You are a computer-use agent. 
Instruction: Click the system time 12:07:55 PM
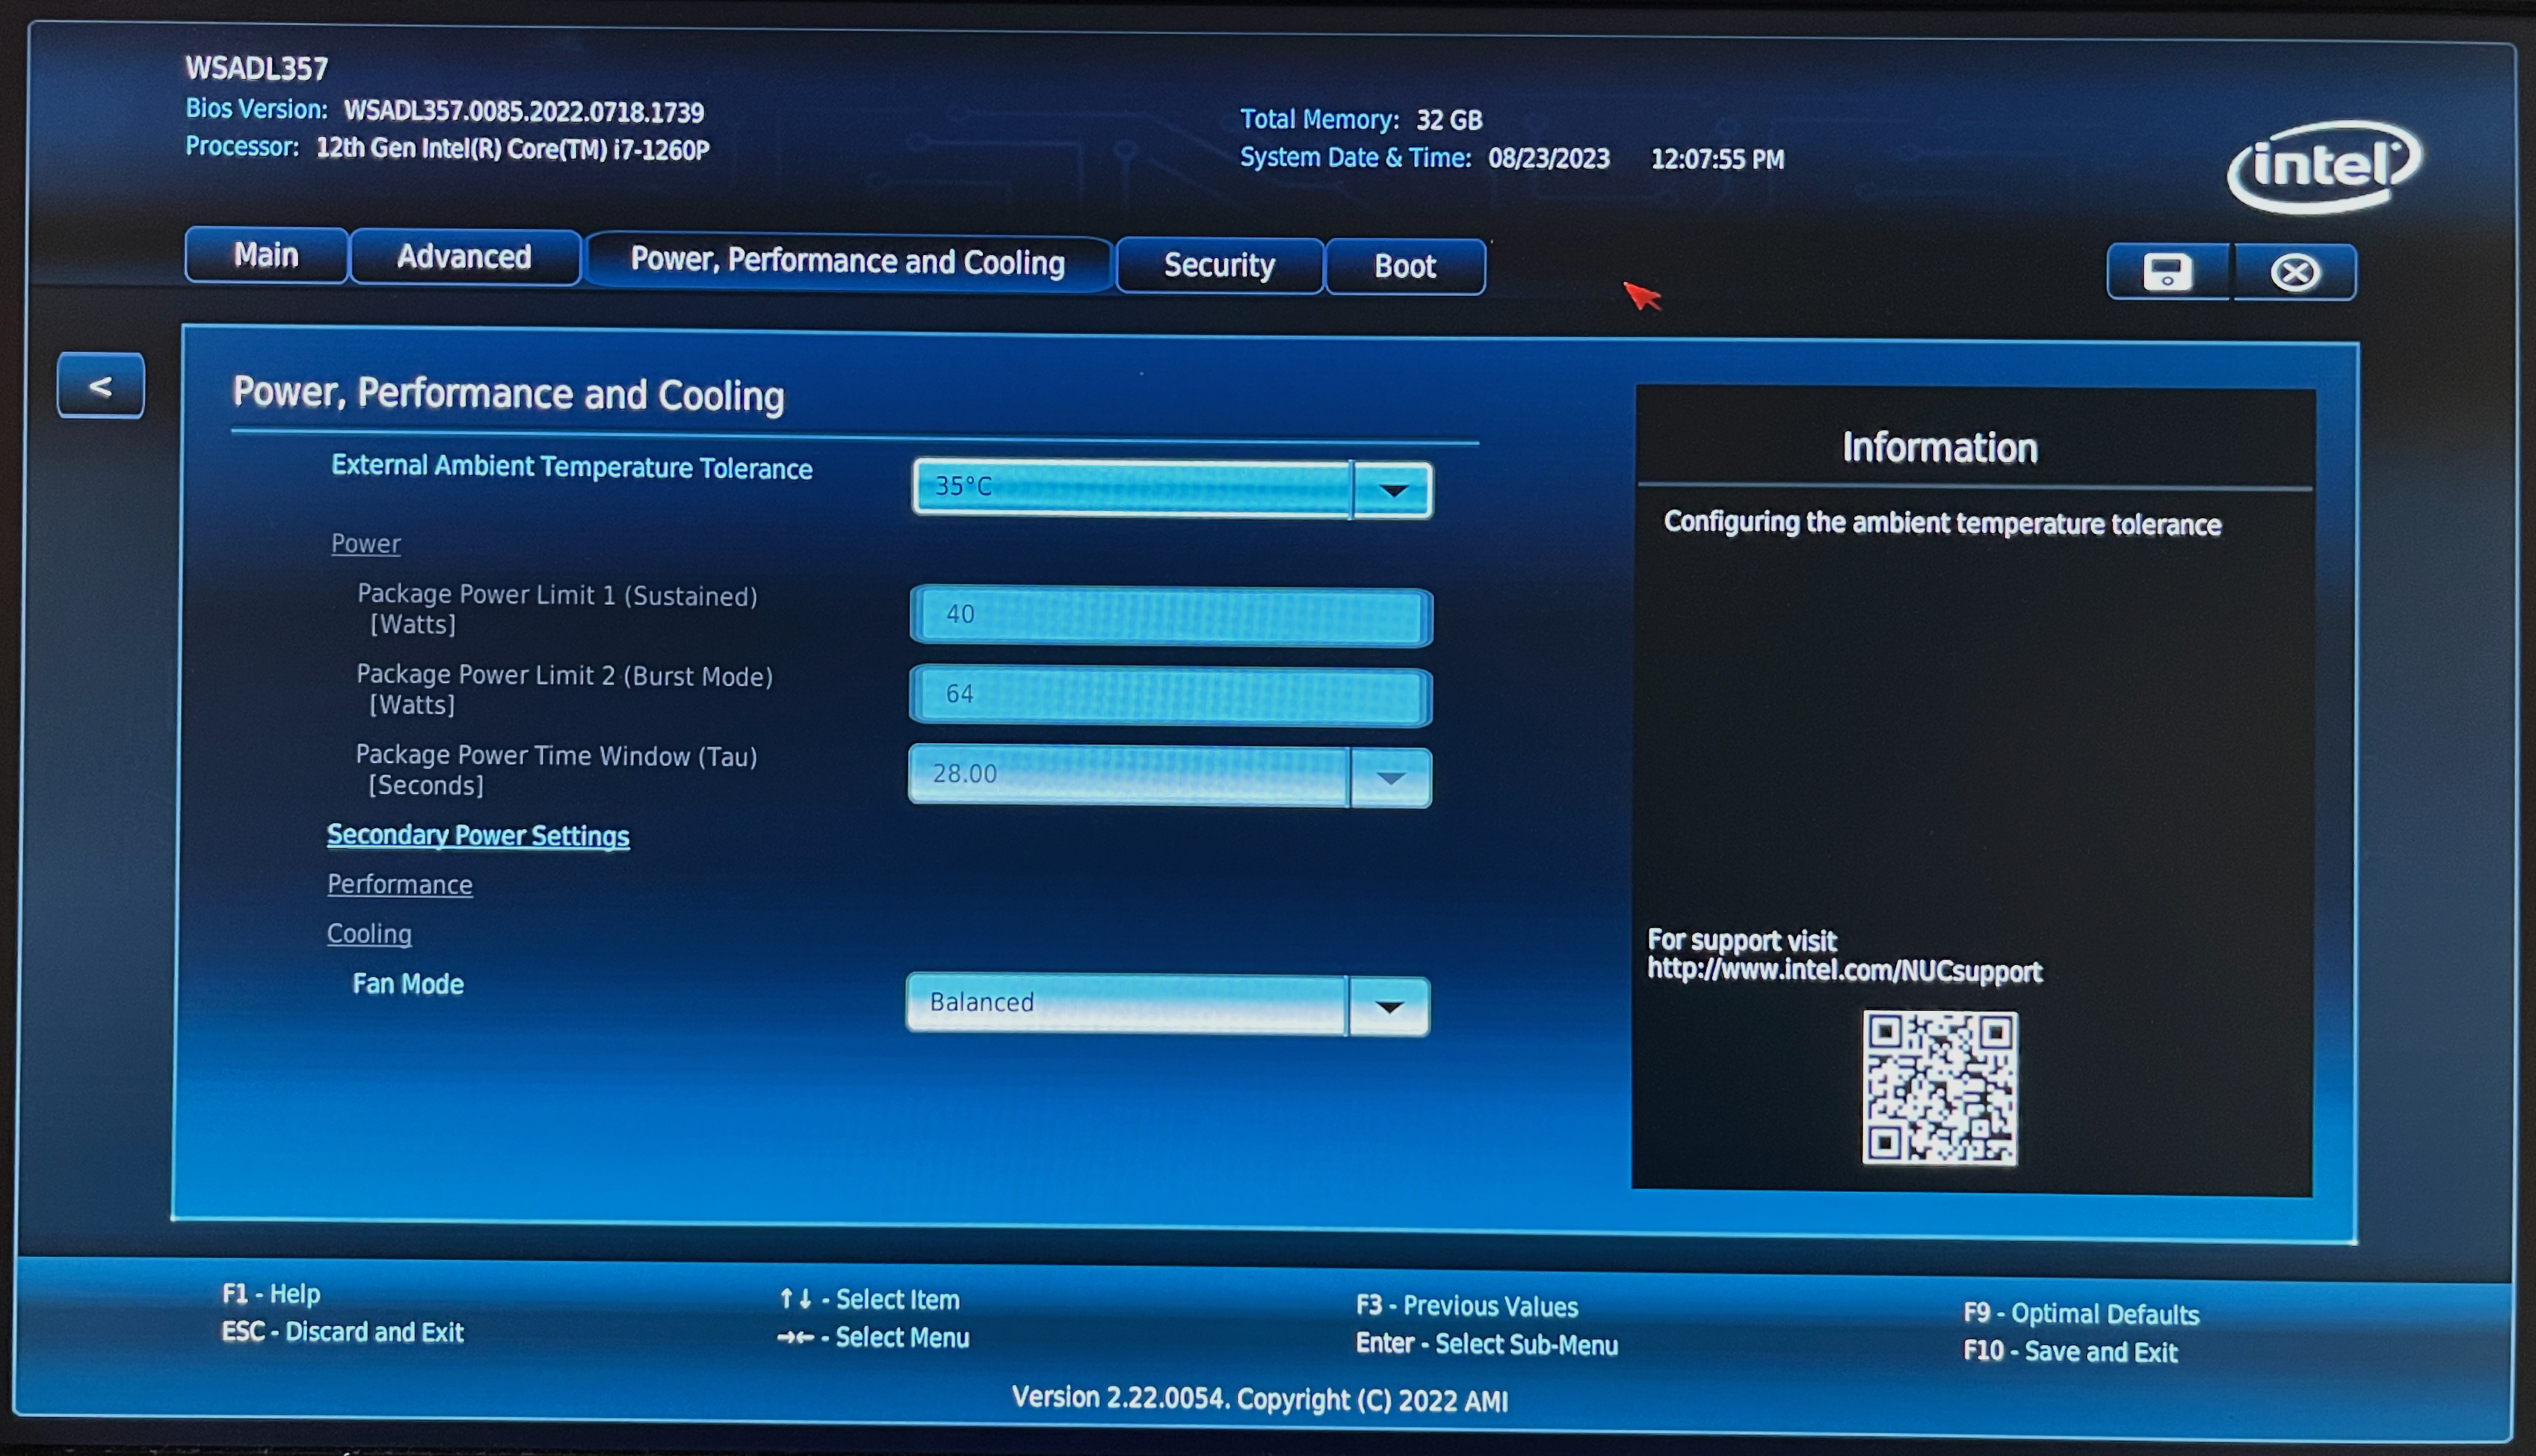pos(1717,159)
